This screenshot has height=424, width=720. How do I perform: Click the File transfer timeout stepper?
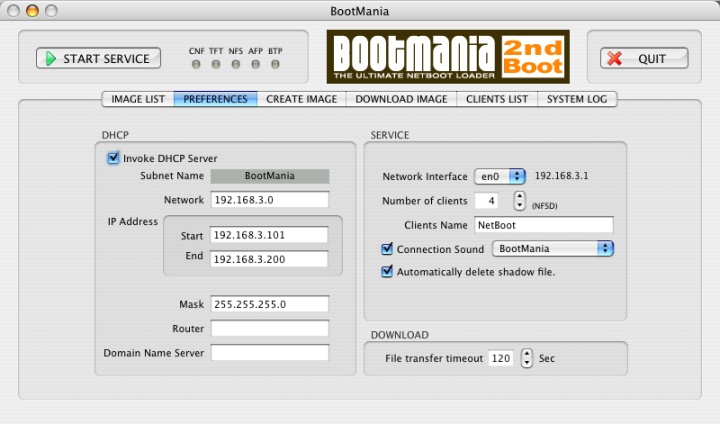point(527,358)
